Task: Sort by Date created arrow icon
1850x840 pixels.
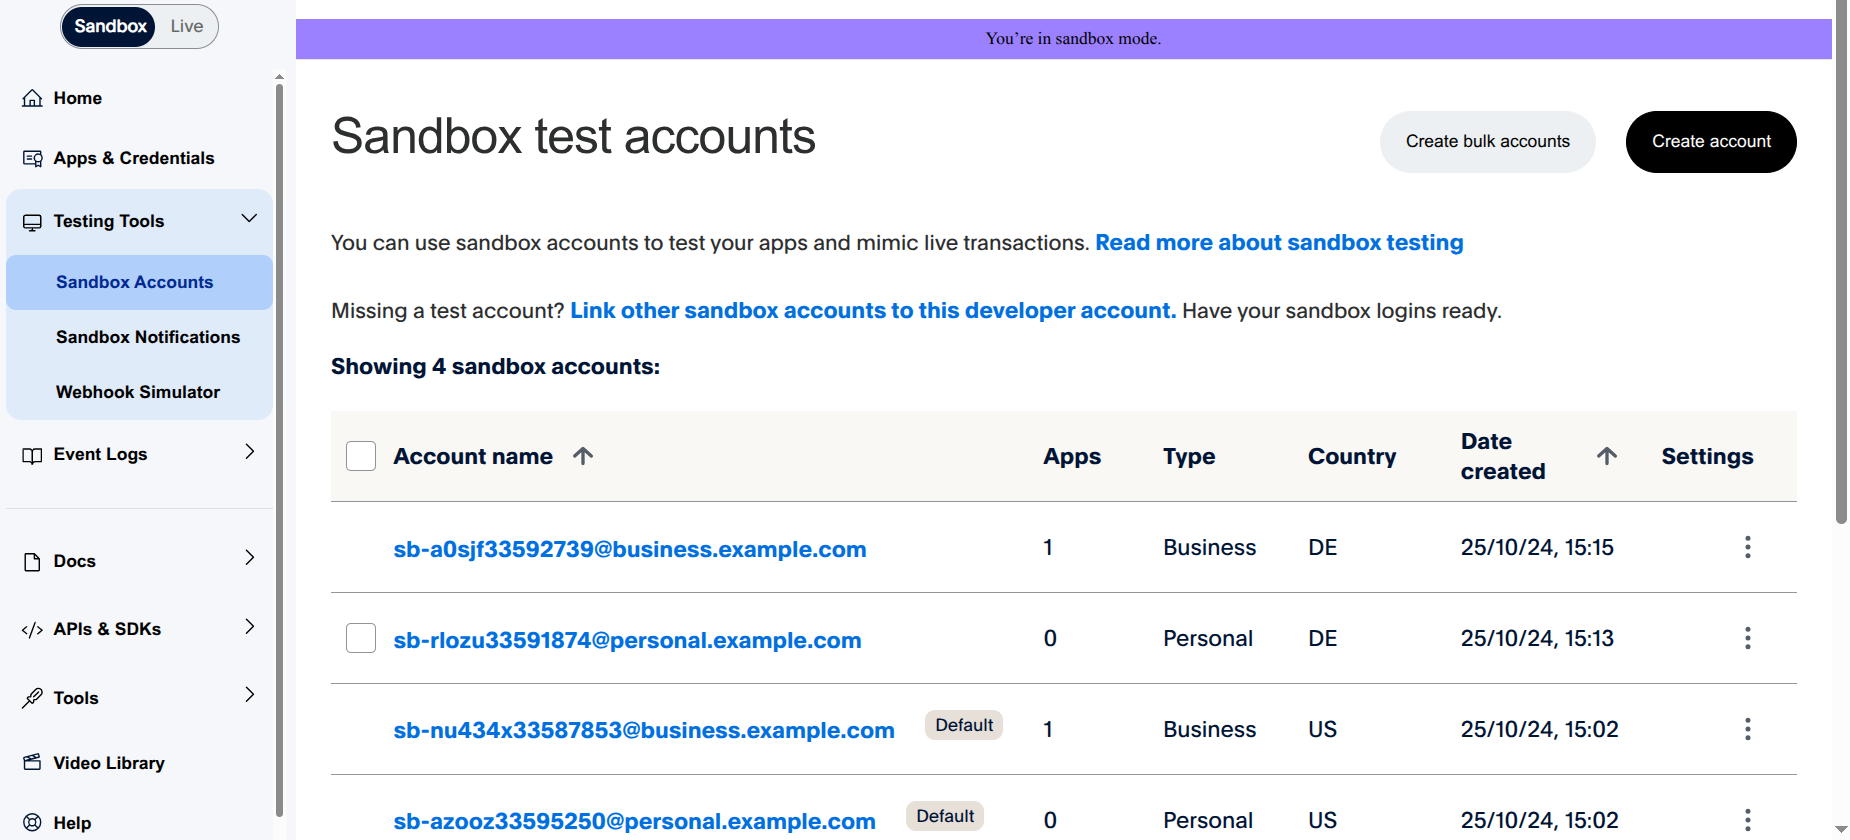Action: pos(1606,456)
